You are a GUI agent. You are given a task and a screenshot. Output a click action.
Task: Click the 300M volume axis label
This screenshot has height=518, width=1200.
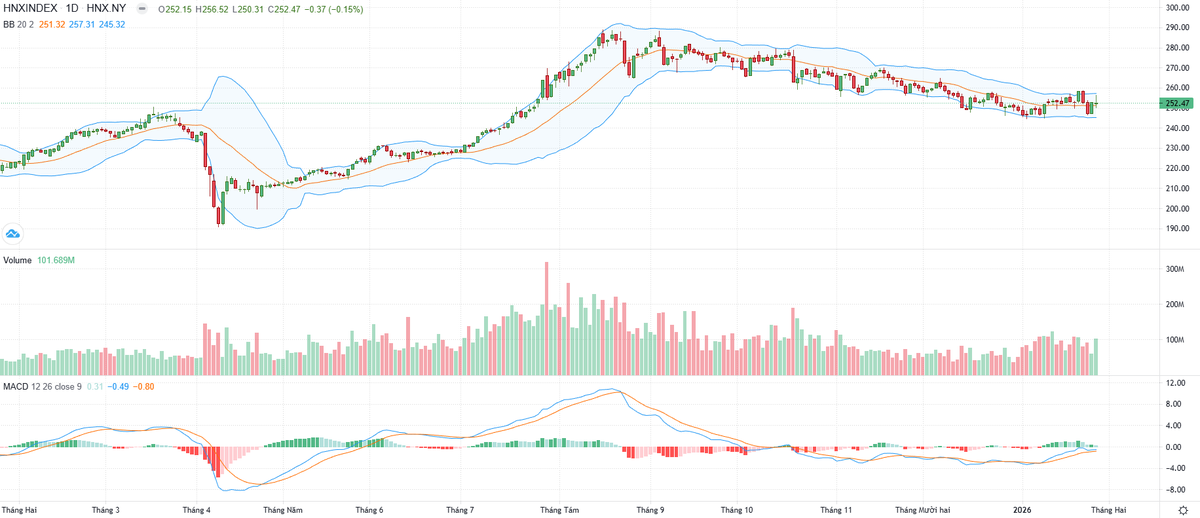1171,270
